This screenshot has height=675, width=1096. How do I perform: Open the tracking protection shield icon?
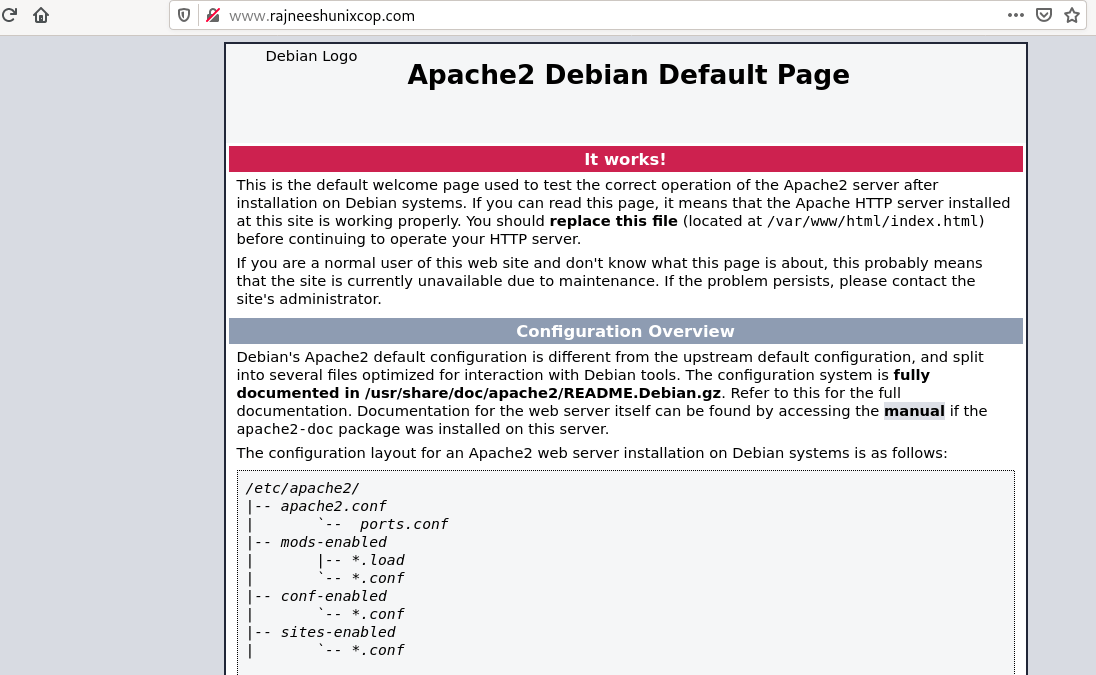click(184, 15)
